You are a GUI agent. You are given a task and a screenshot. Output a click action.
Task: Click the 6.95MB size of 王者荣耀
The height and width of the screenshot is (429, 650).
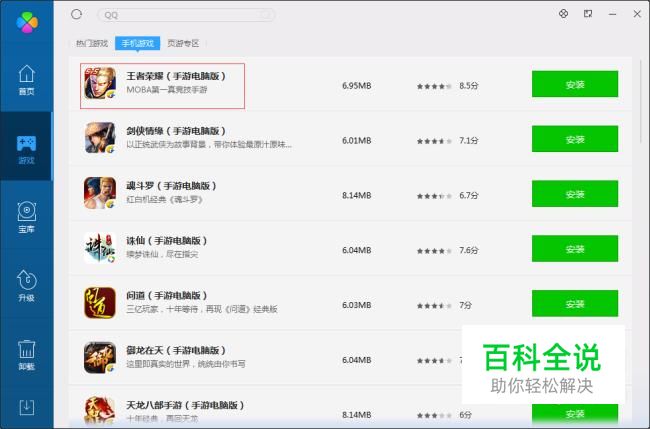click(357, 86)
